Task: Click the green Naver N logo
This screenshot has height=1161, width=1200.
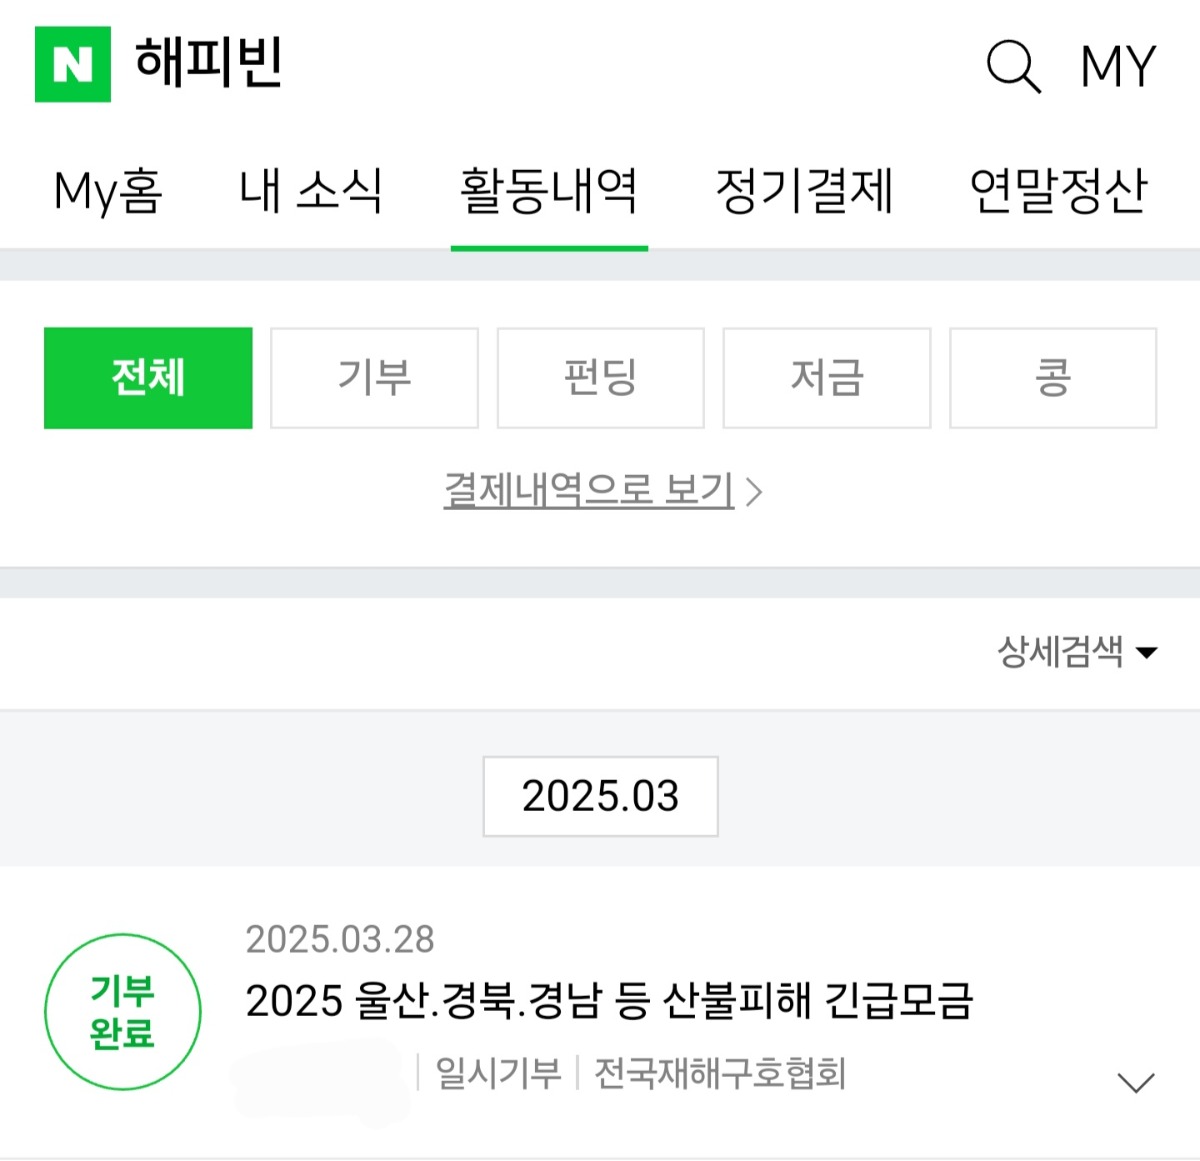Action: click(72, 64)
